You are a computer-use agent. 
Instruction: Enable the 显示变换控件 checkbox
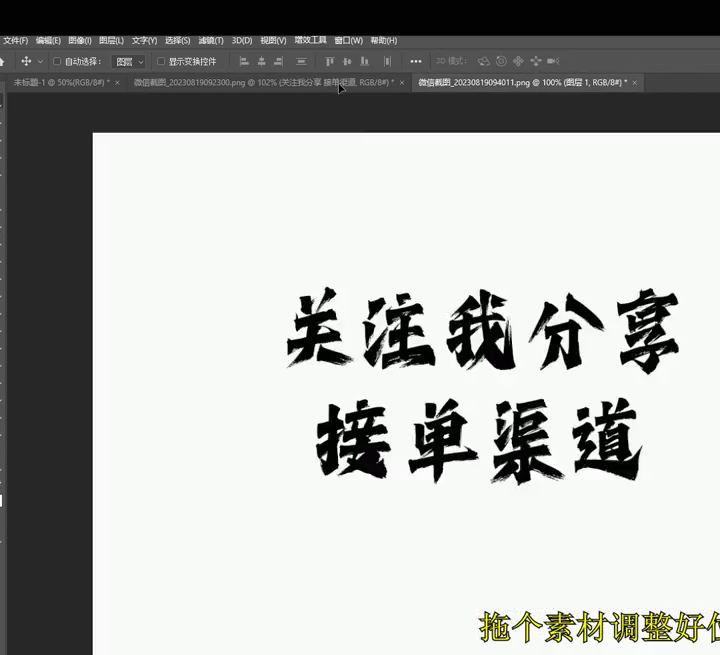(x=161, y=61)
